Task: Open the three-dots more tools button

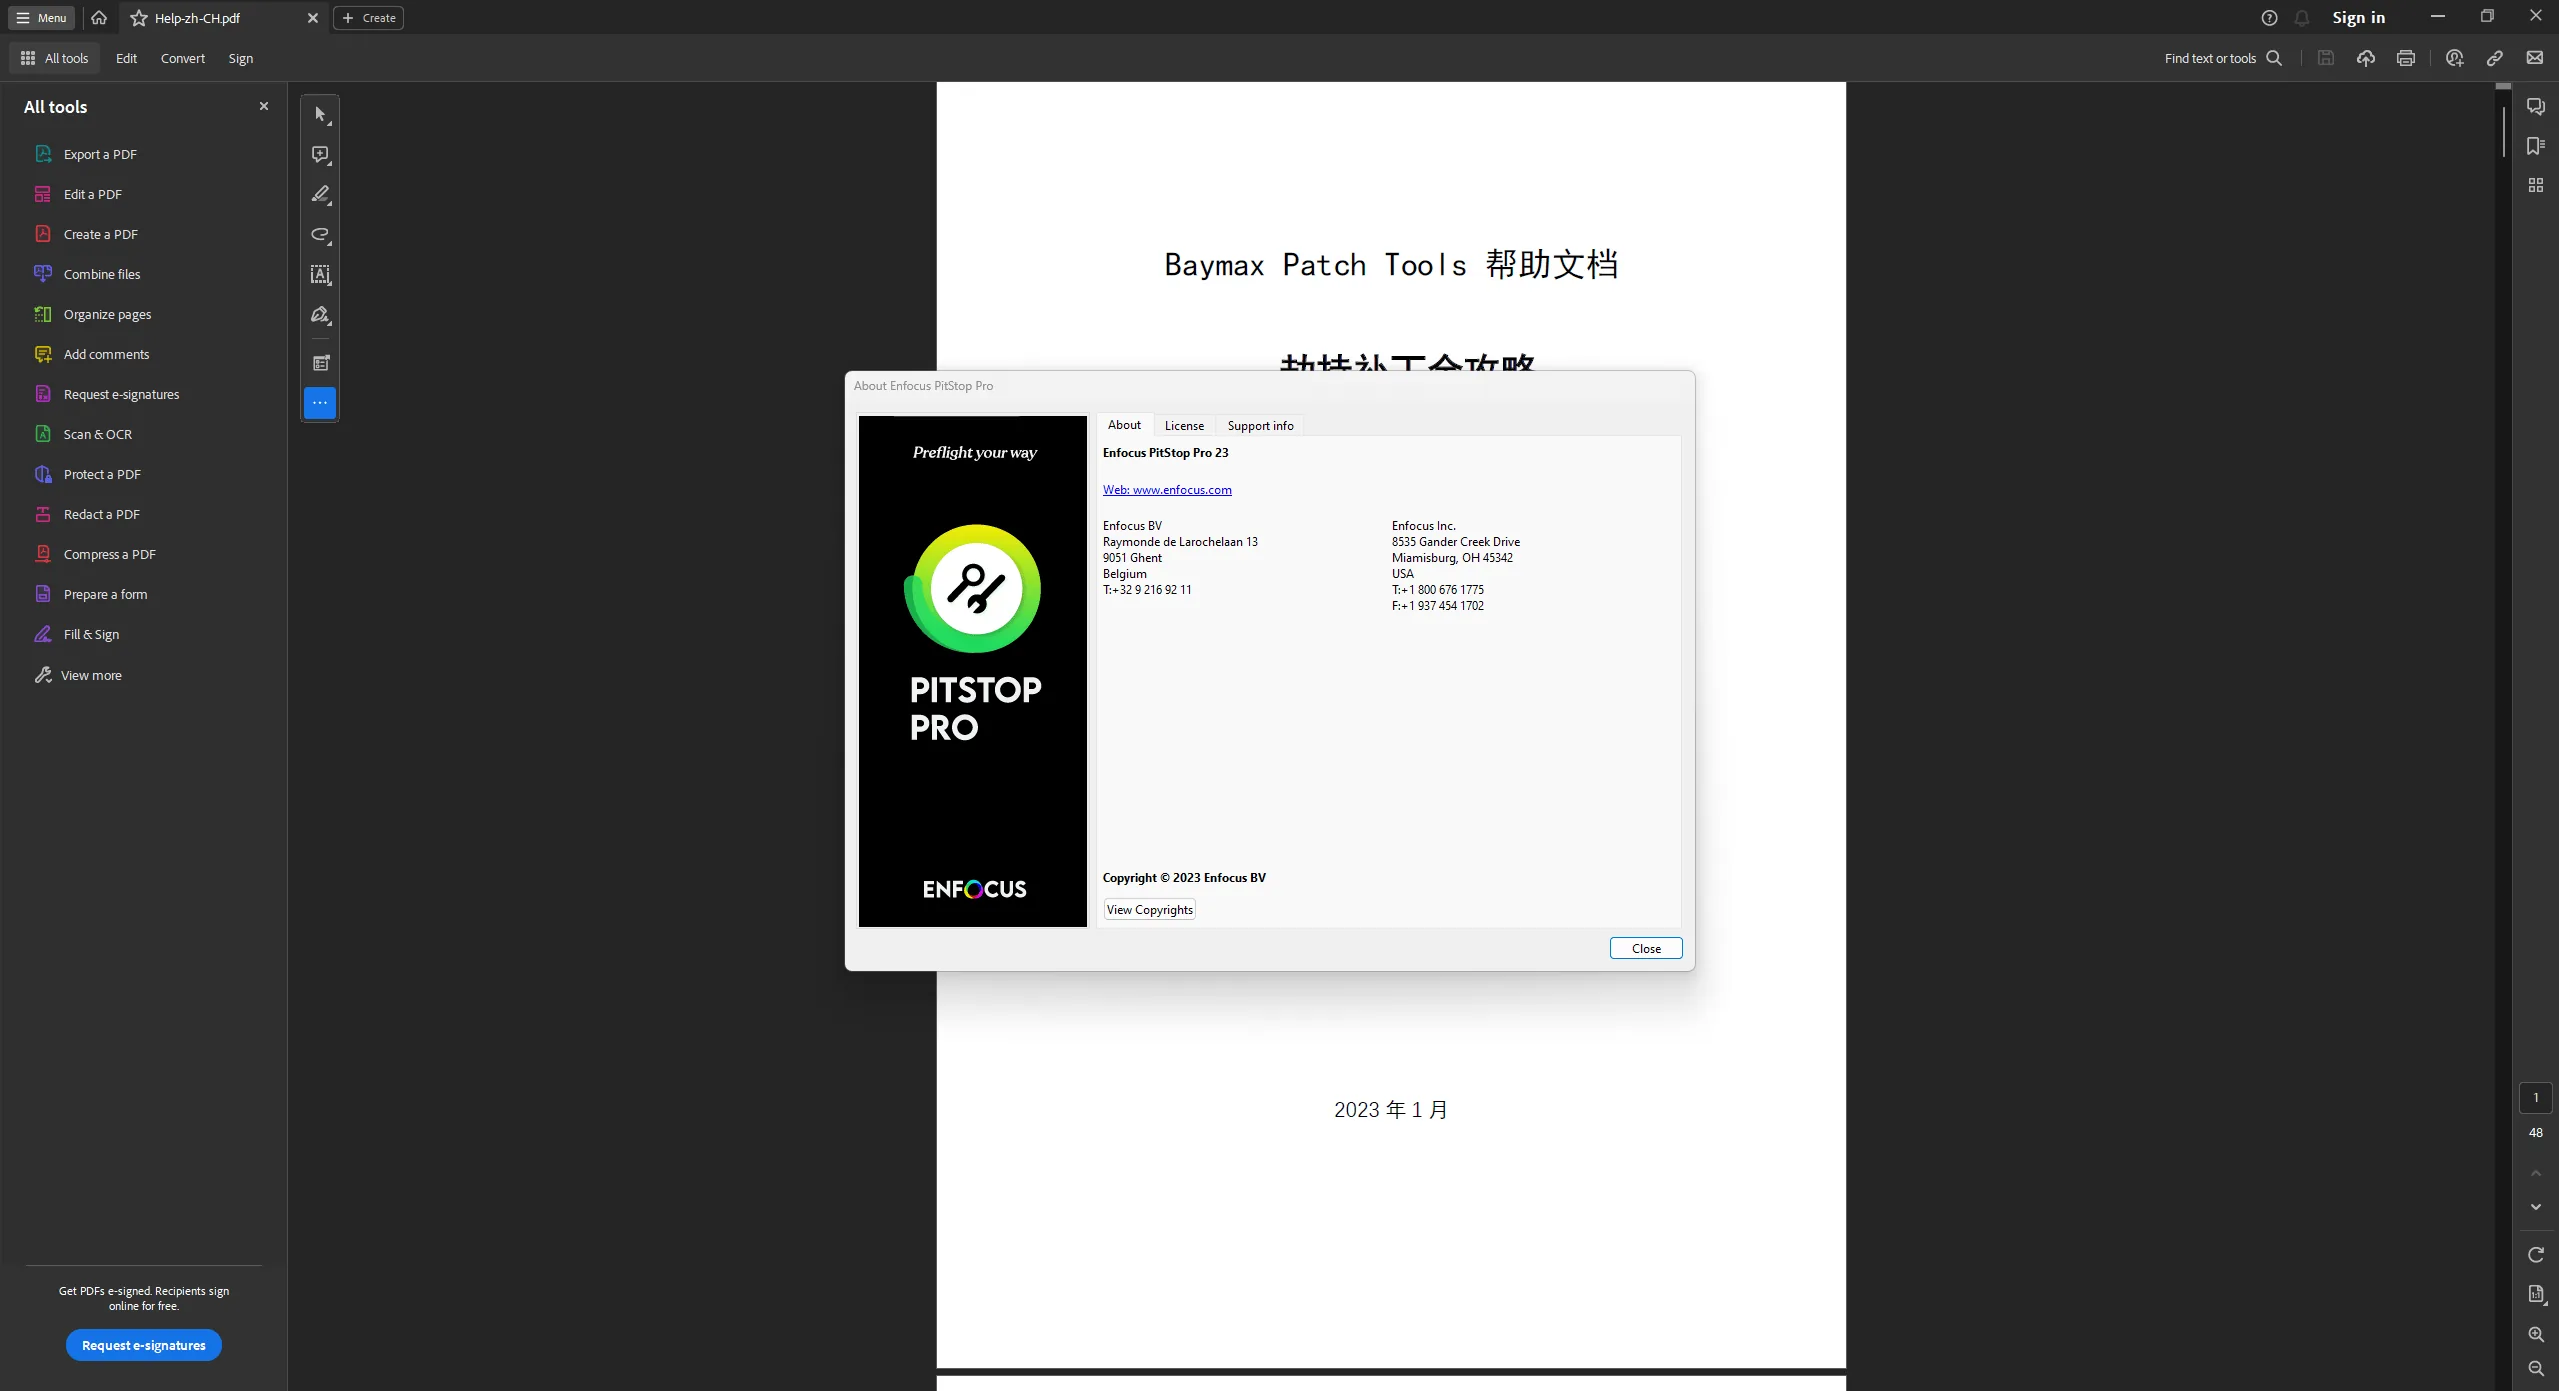Action: coord(320,403)
